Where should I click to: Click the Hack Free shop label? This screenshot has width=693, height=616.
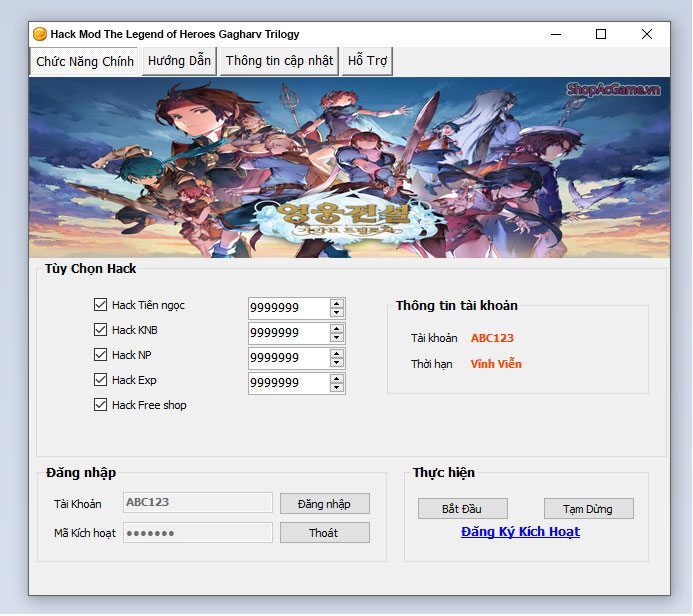[149, 405]
